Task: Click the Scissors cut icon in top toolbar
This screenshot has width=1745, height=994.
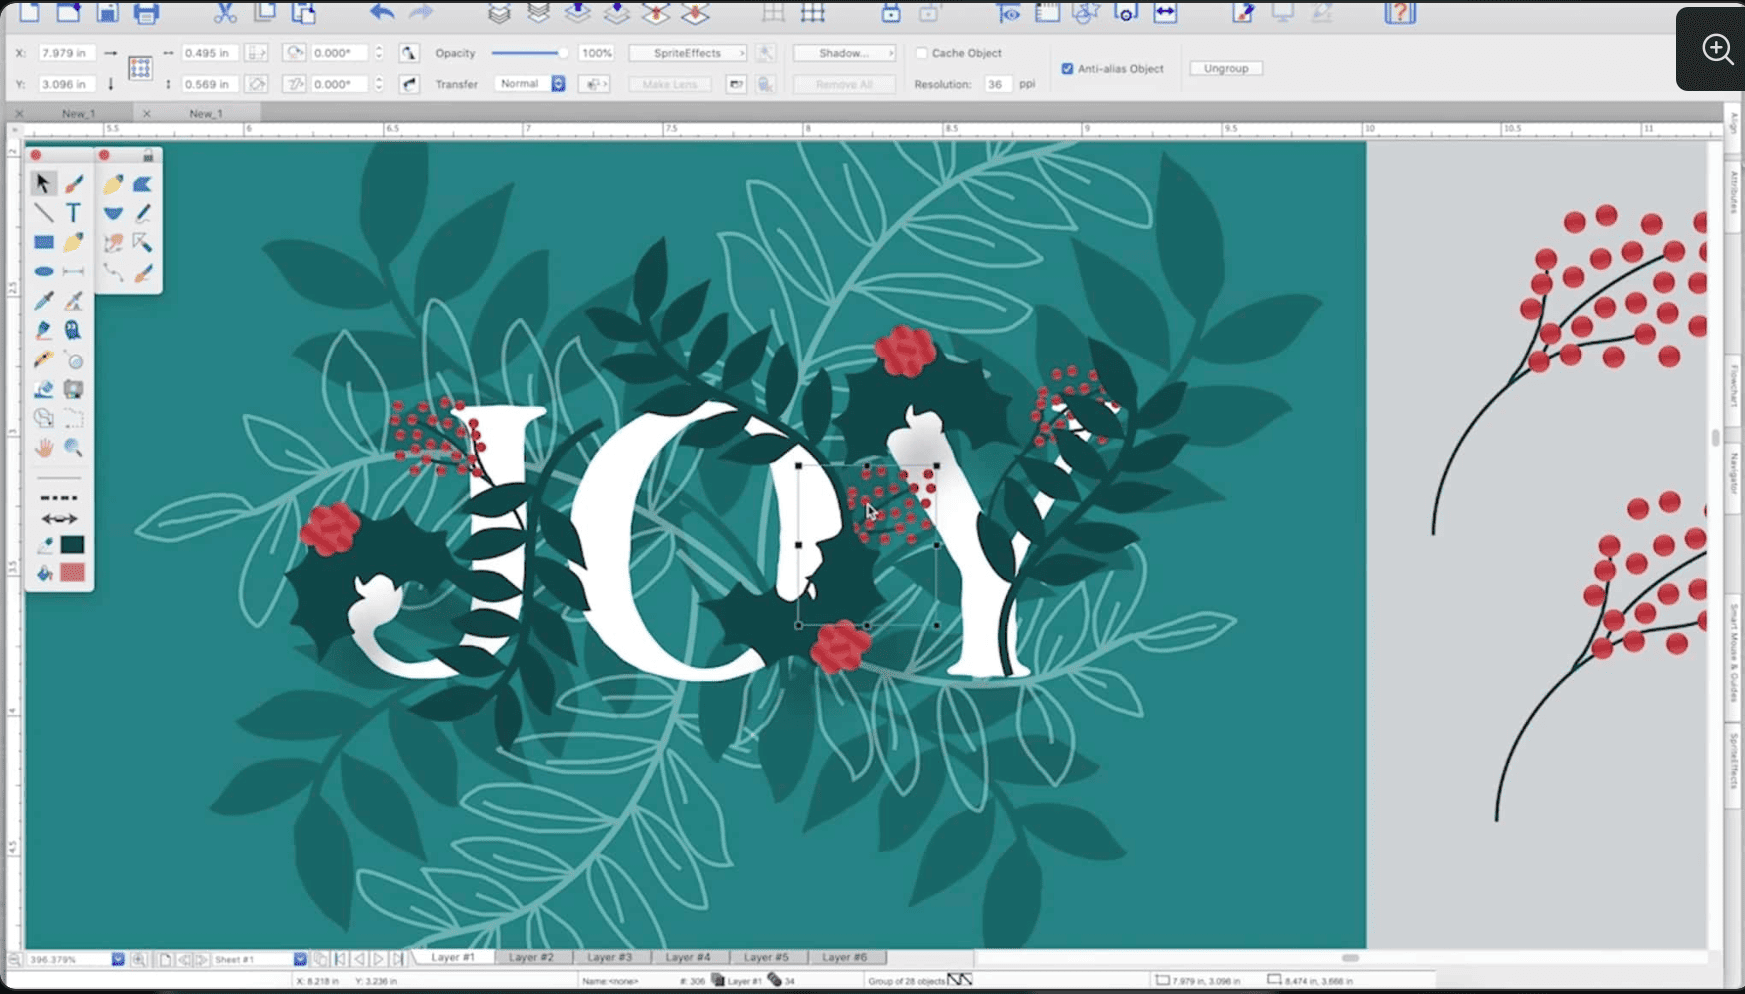Action: (225, 13)
